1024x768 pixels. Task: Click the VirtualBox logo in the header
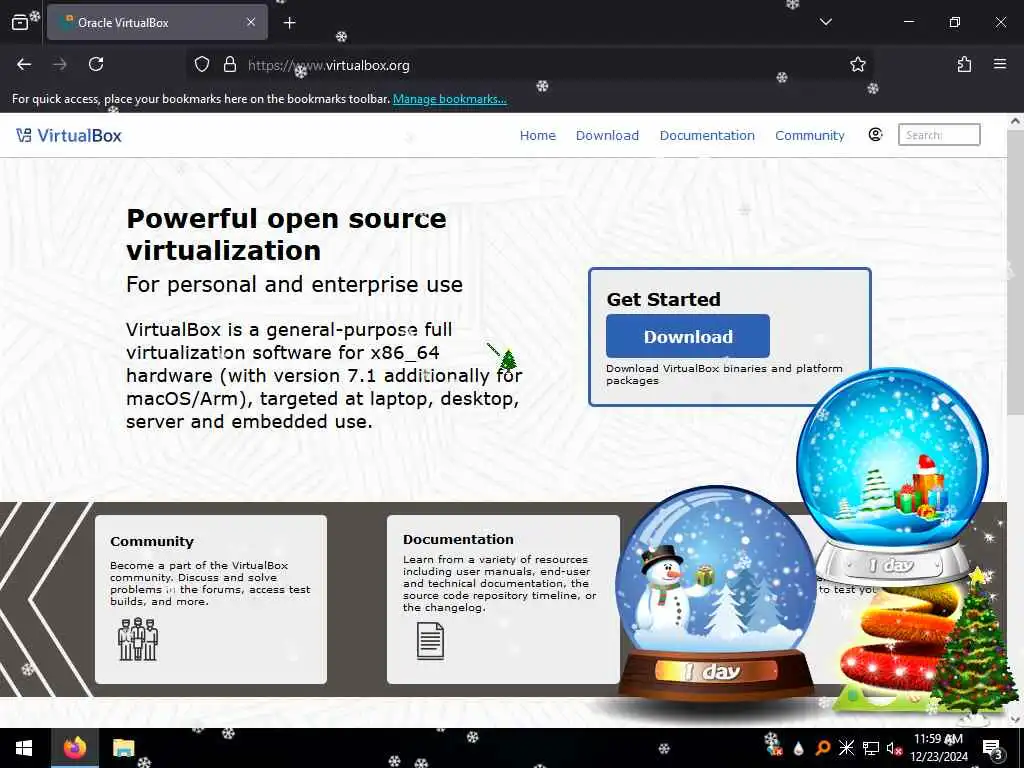click(69, 135)
